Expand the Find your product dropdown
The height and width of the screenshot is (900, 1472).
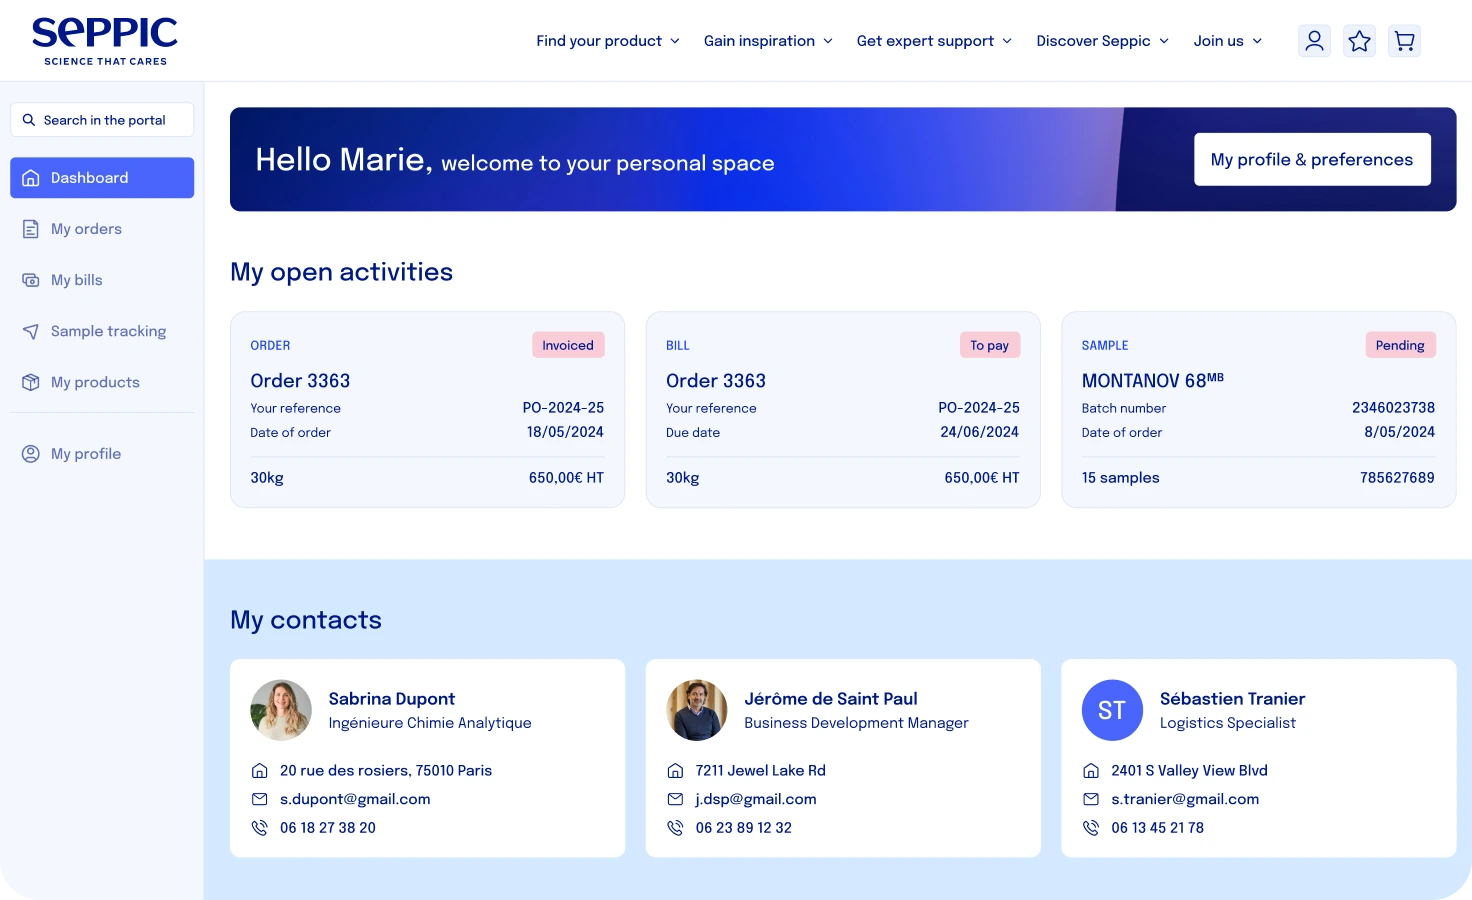coord(607,41)
